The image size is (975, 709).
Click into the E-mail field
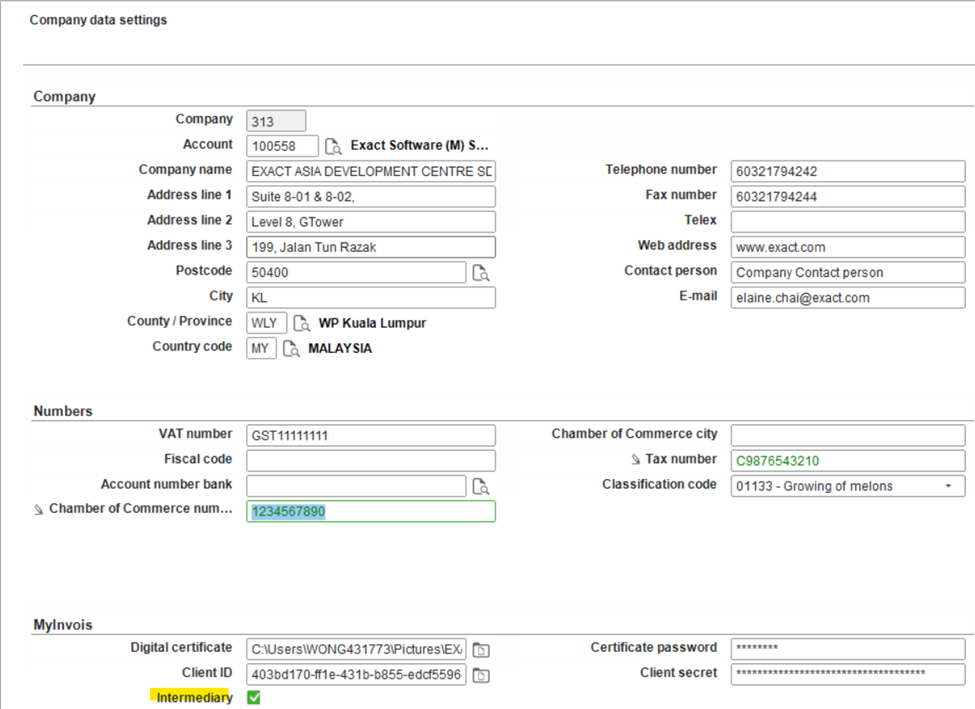pos(848,297)
